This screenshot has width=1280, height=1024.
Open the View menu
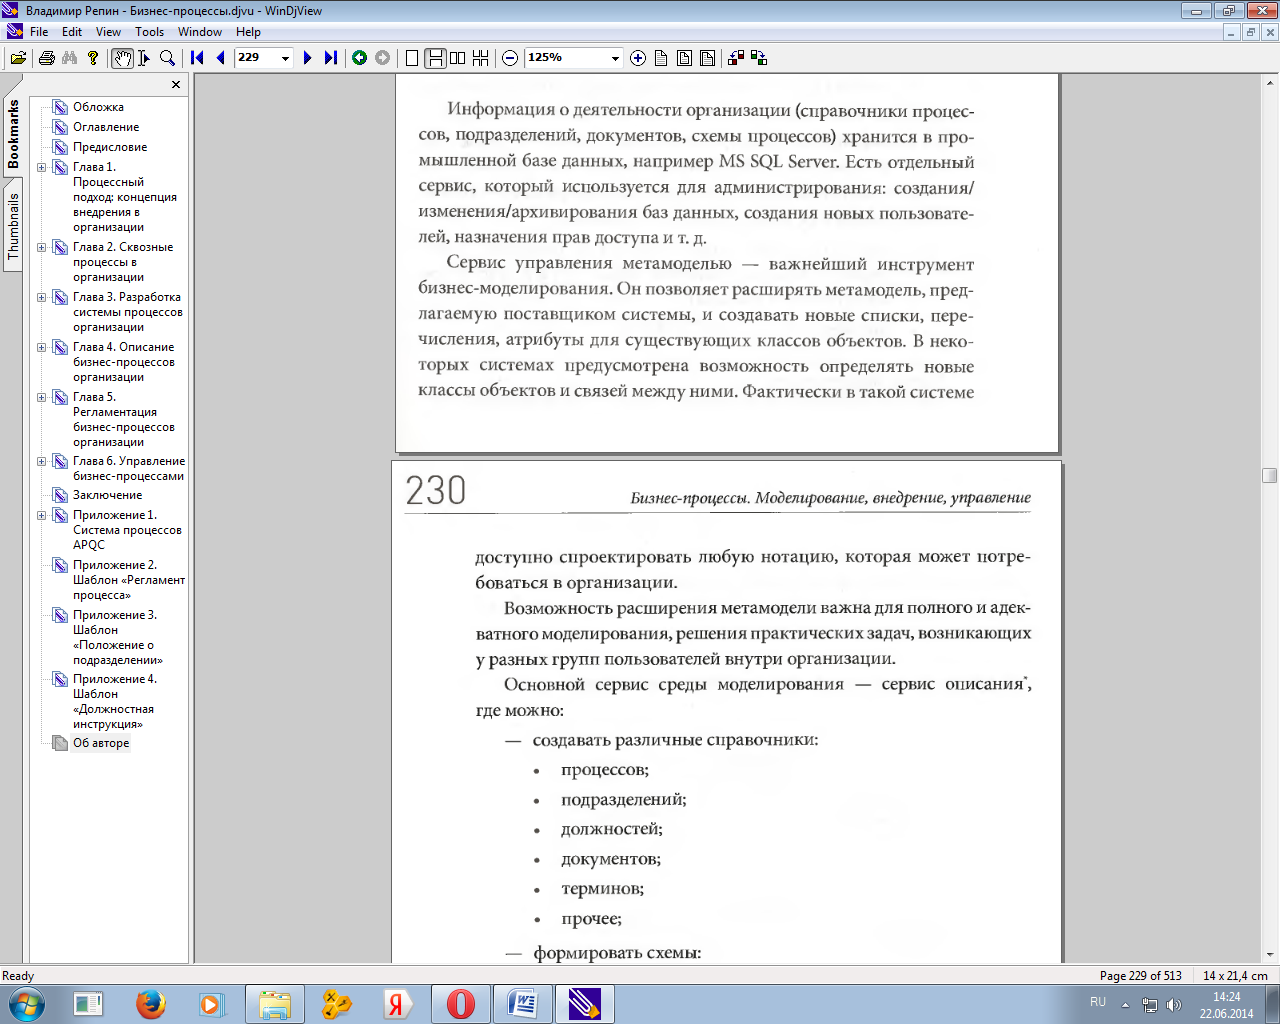[x=108, y=32]
